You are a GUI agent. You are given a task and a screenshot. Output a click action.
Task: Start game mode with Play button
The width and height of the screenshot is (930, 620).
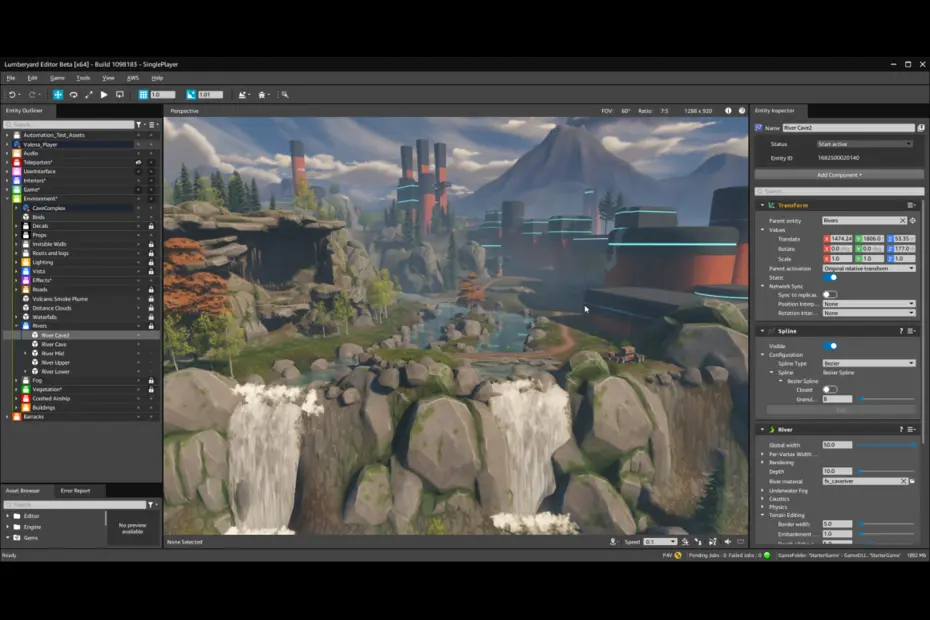coord(104,94)
